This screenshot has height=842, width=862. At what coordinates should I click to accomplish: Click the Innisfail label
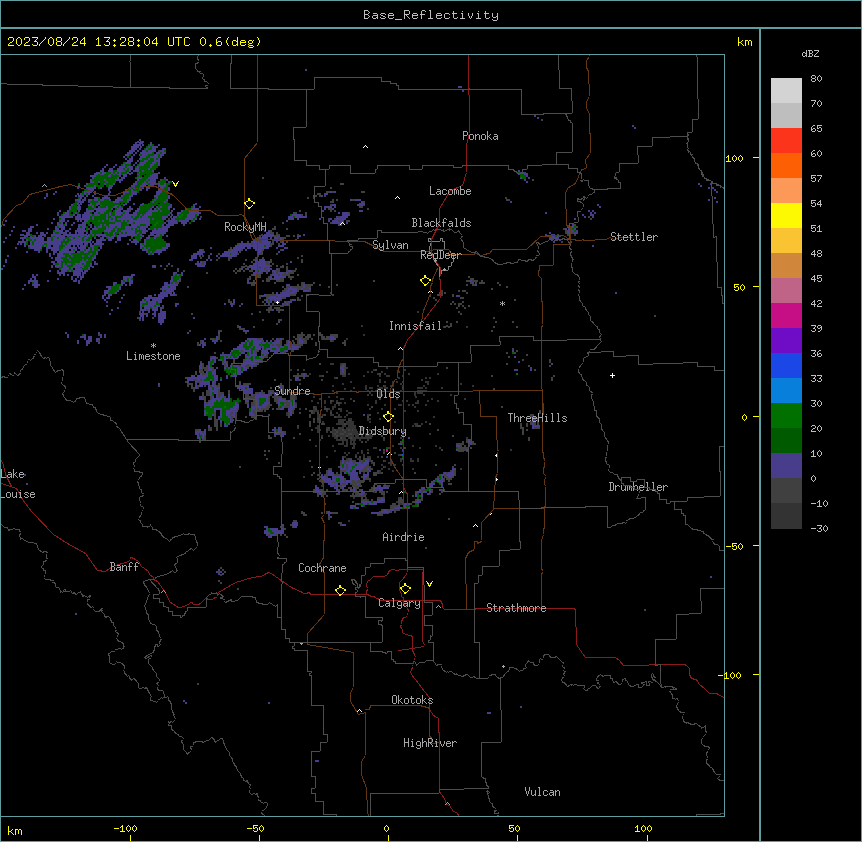[415, 326]
